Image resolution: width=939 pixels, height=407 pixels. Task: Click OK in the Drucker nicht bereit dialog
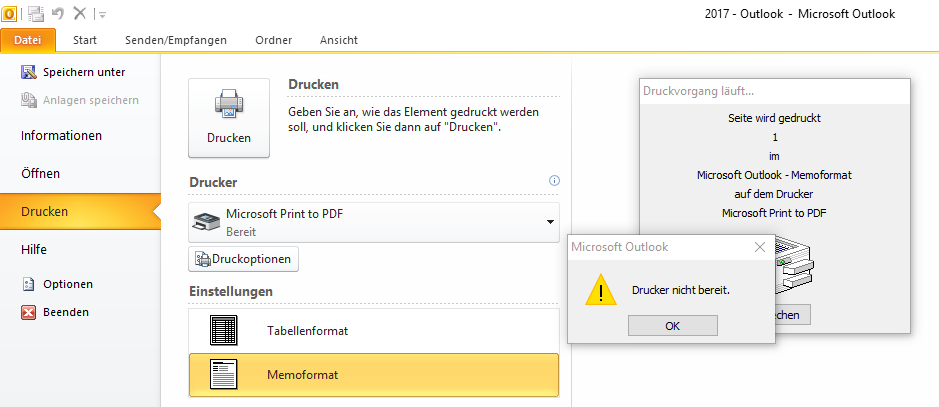[673, 326]
